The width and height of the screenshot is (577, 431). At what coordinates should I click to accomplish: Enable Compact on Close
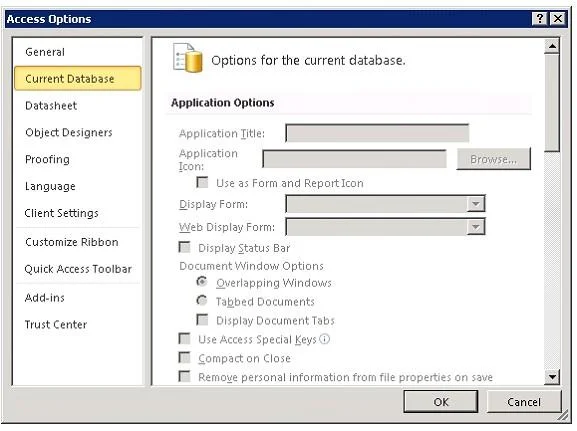click(x=184, y=357)
